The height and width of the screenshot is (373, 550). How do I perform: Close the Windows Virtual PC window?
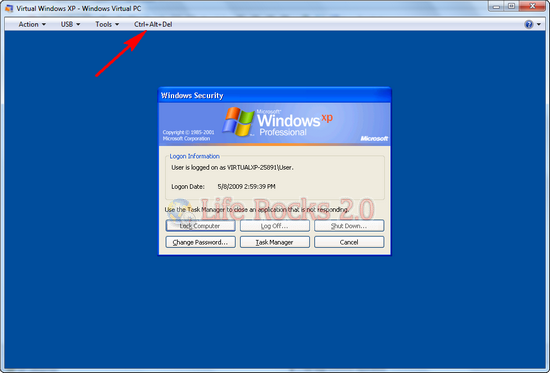click(x=532, y=6)
